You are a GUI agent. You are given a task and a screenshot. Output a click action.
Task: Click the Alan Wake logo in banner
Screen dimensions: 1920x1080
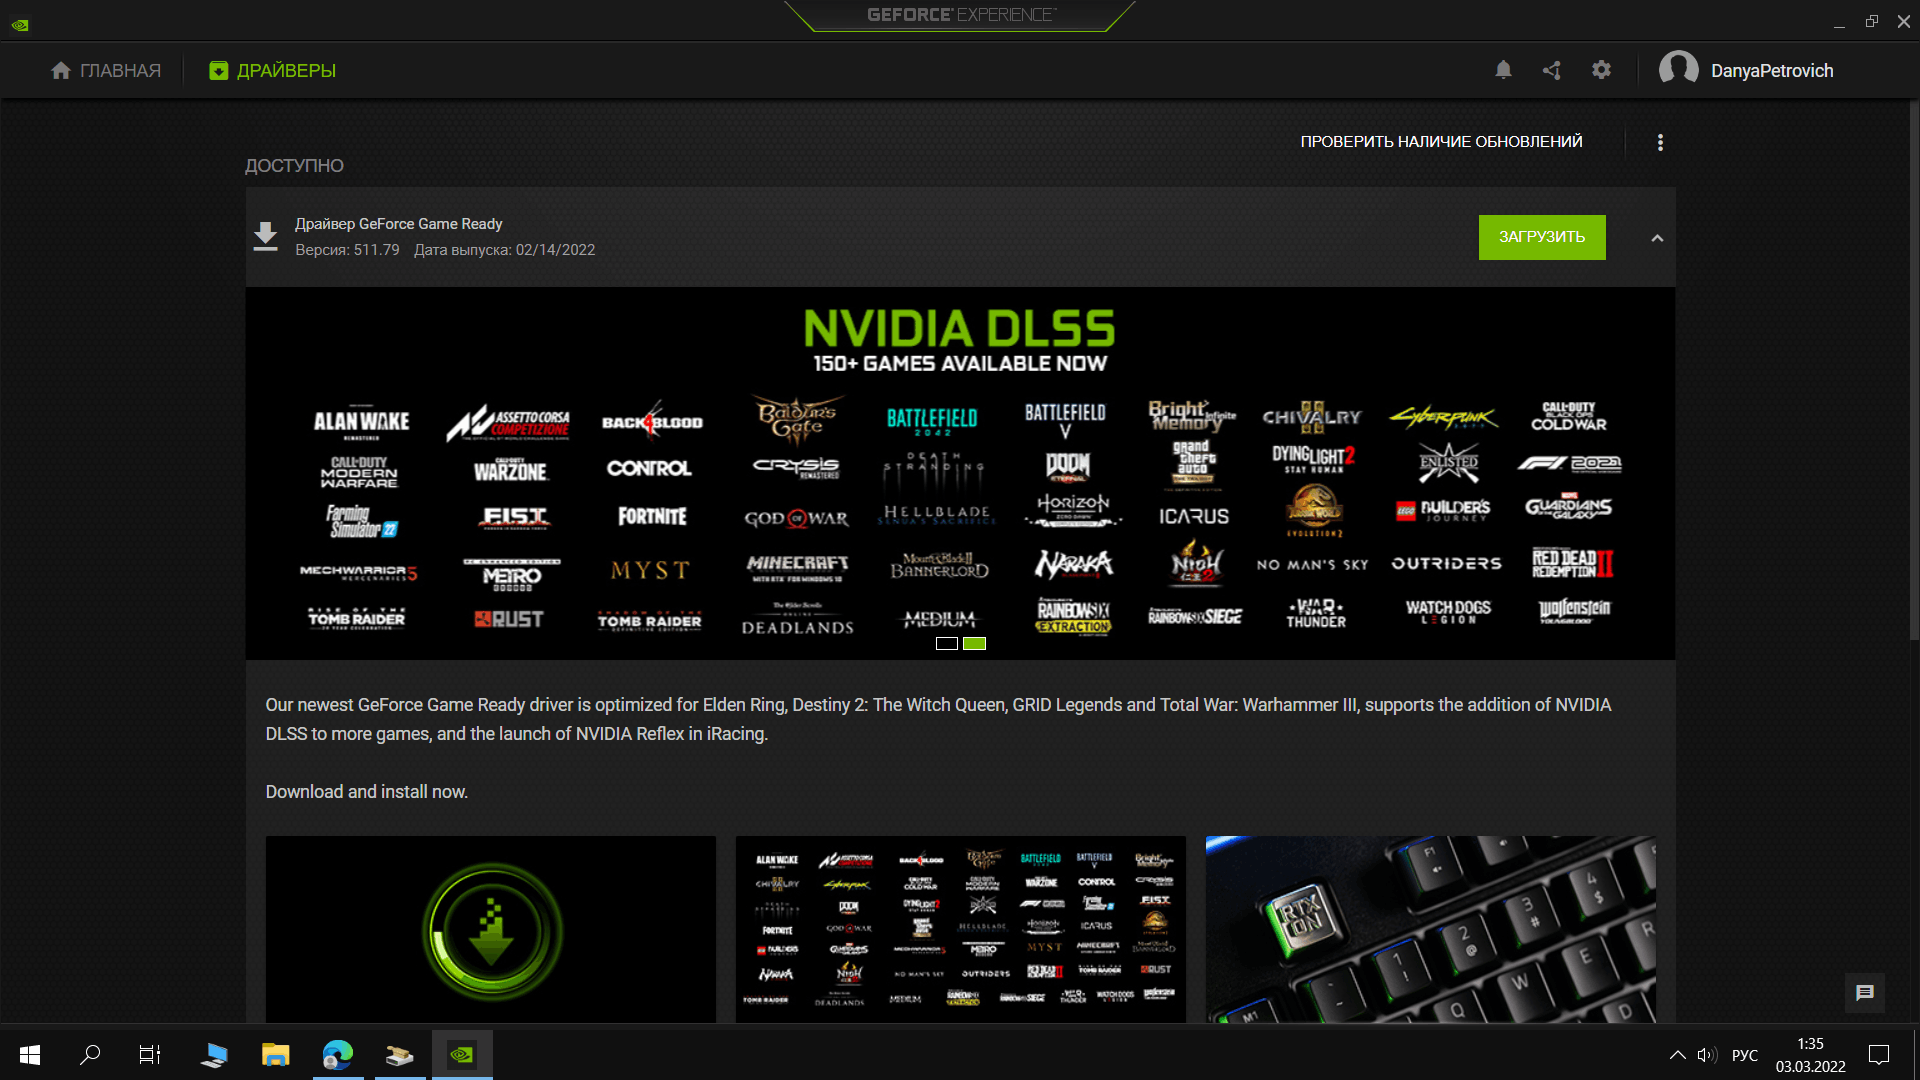tap(361, 422)
